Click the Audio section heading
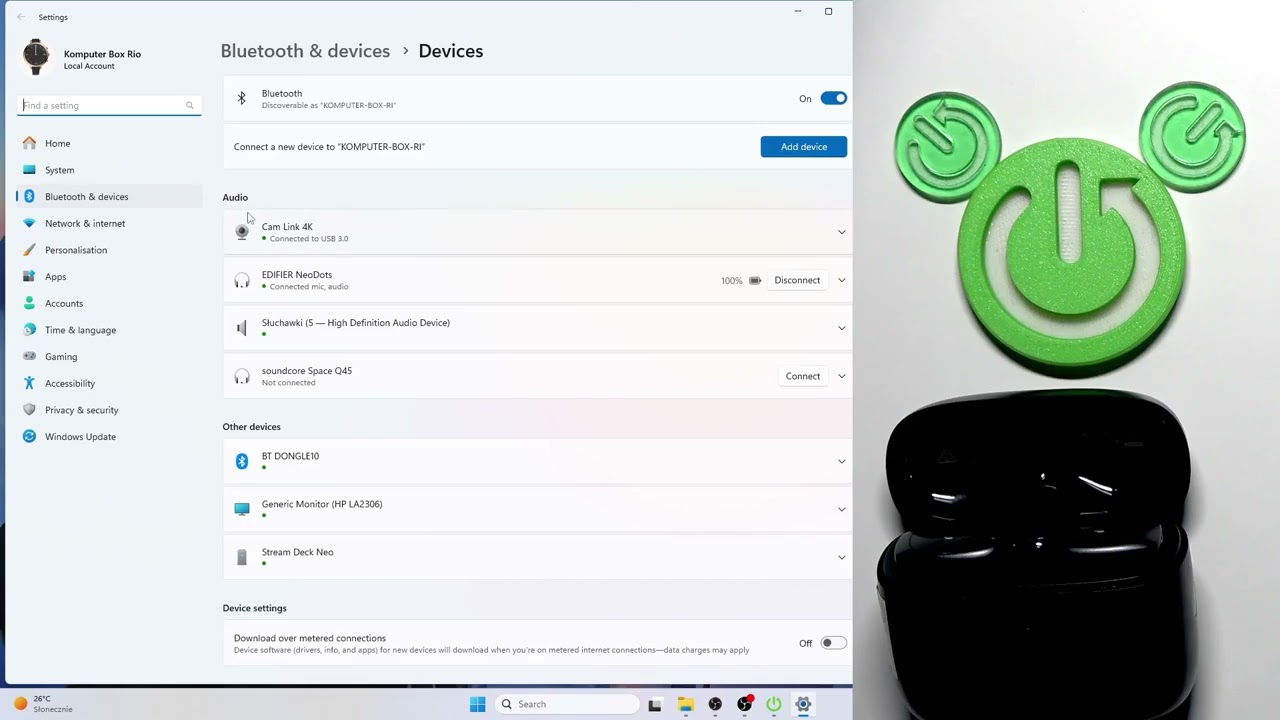1280x720 pixels. [x=235, y=197]
